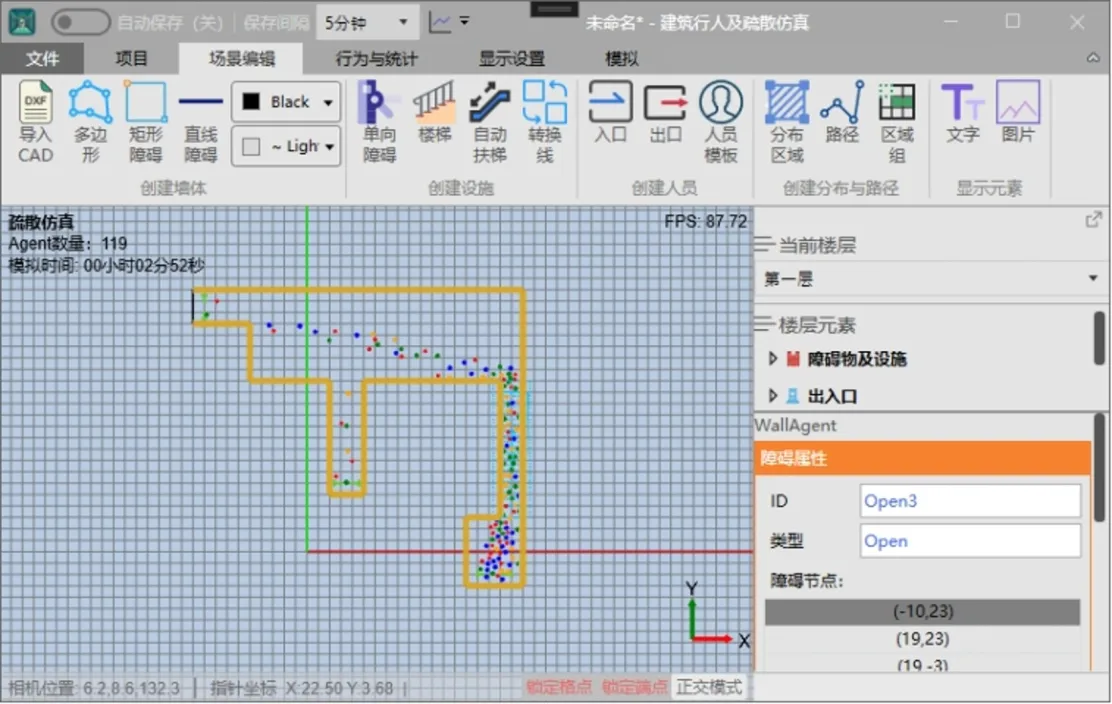Open the 第一层 floor dropdown

point(930,279)
